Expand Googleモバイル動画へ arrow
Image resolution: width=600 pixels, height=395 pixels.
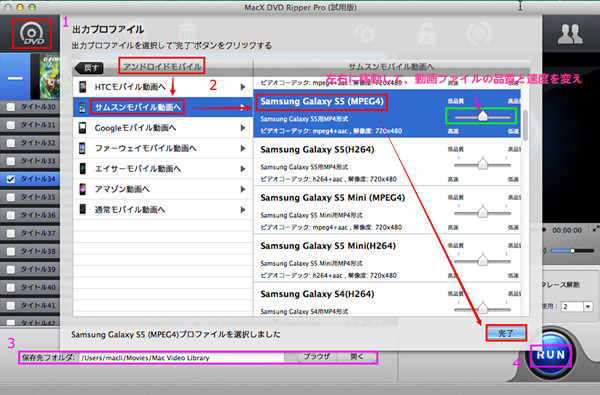pos(243,128)
